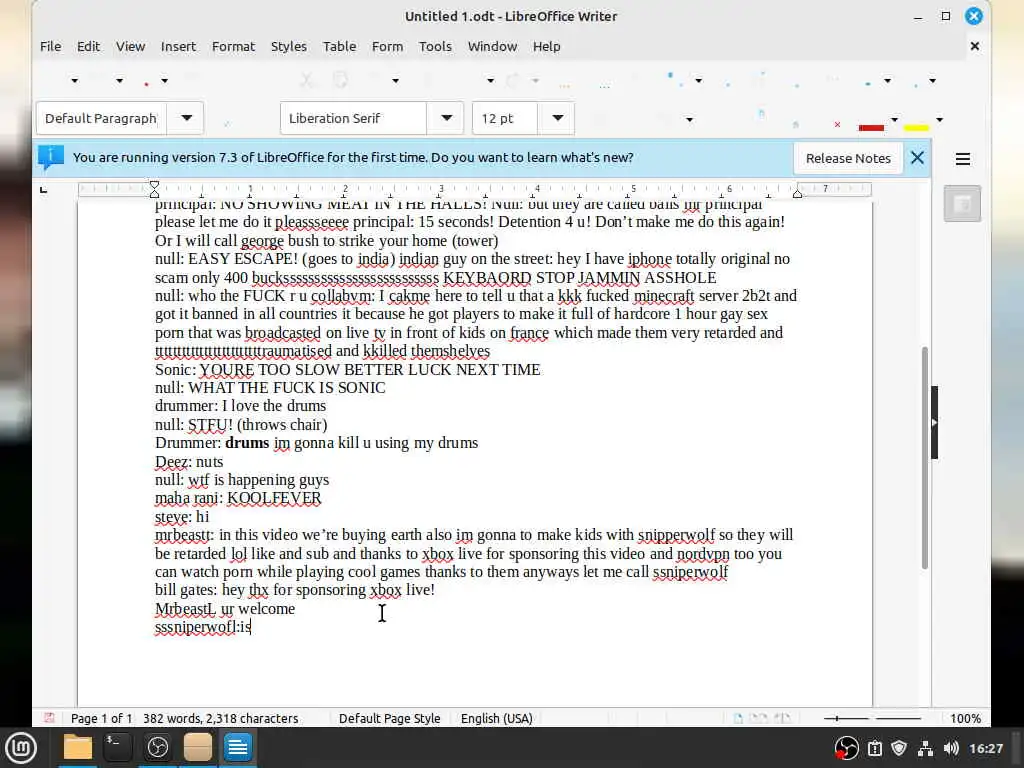Image resolution: width=1024 pixels, height=768 pixels.
Task: Open the View menu
Action: [131, 46]
